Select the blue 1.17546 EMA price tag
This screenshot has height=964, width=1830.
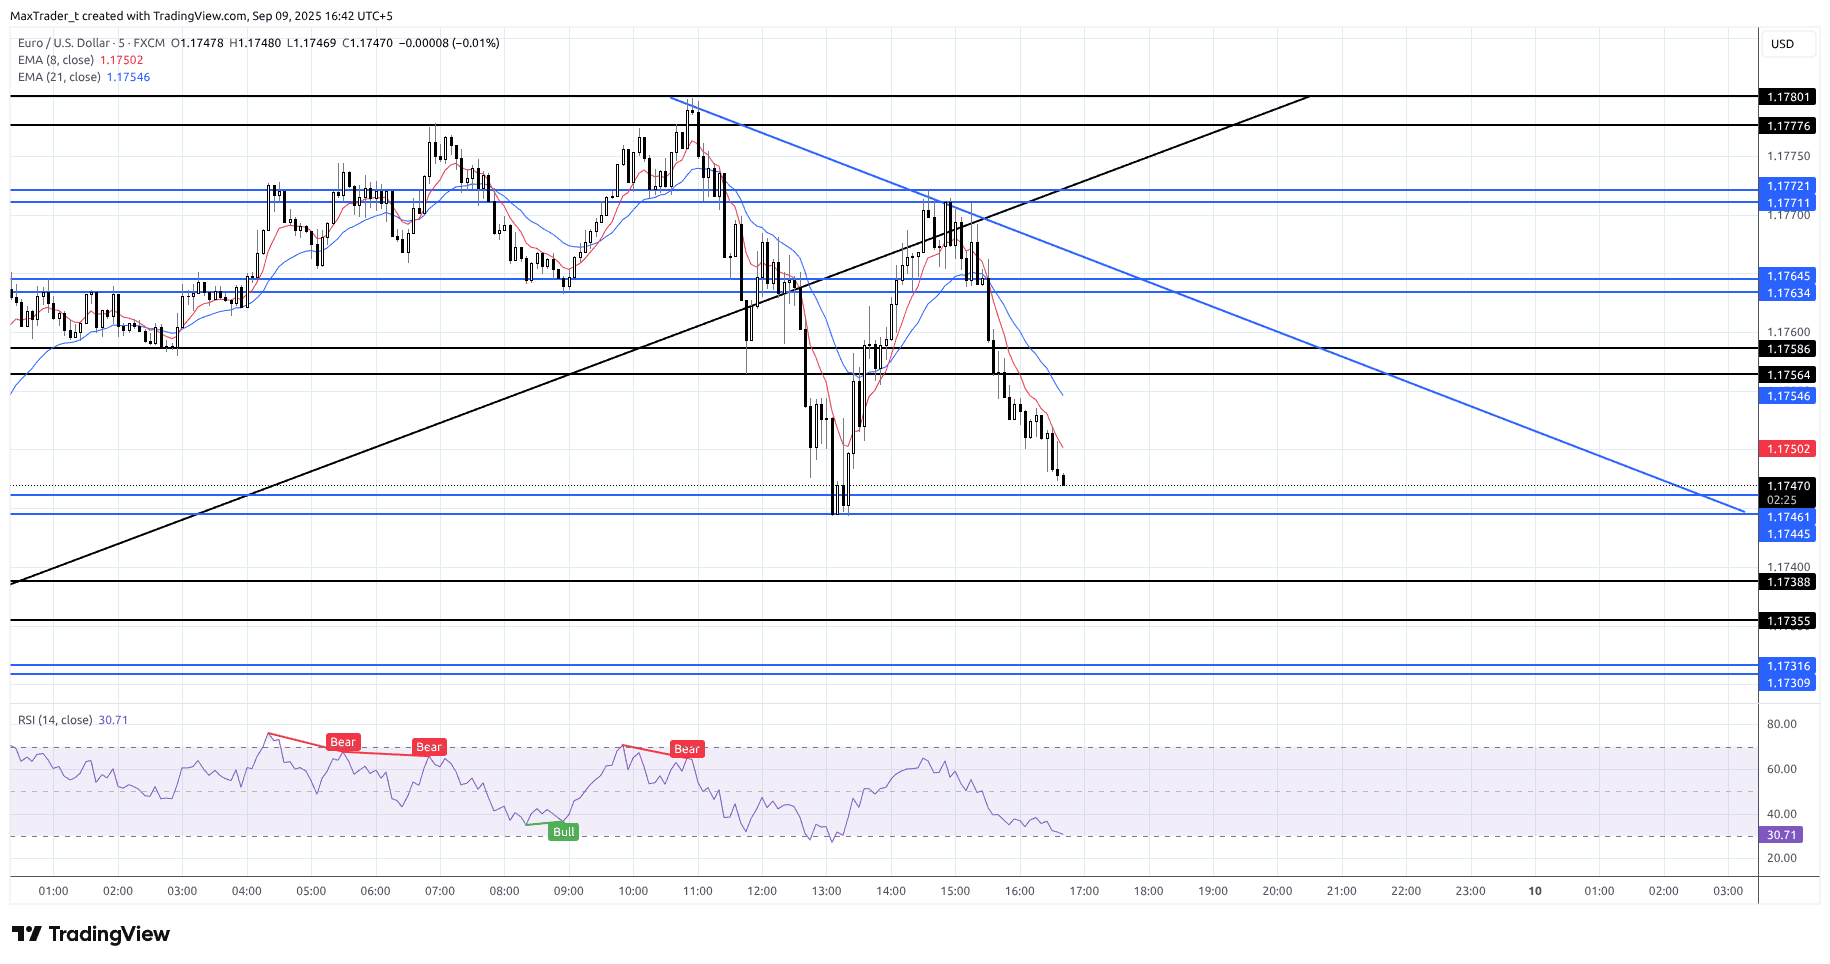(1788, 396)
